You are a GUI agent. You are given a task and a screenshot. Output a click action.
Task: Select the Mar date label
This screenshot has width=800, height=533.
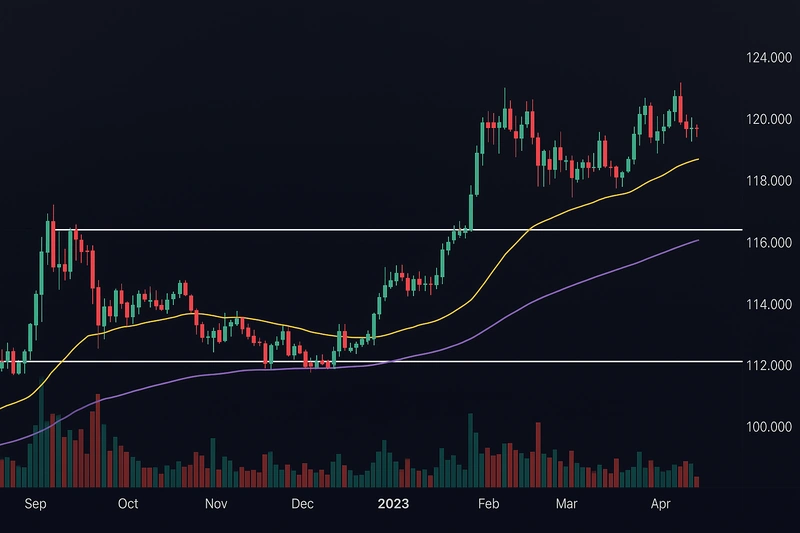coord(568,505)
